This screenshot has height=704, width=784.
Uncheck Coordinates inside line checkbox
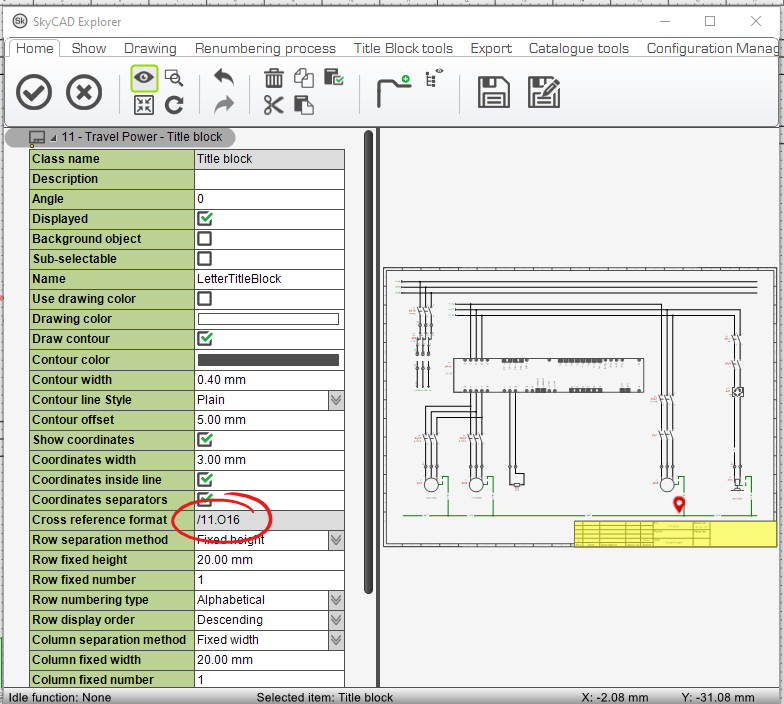204,480
